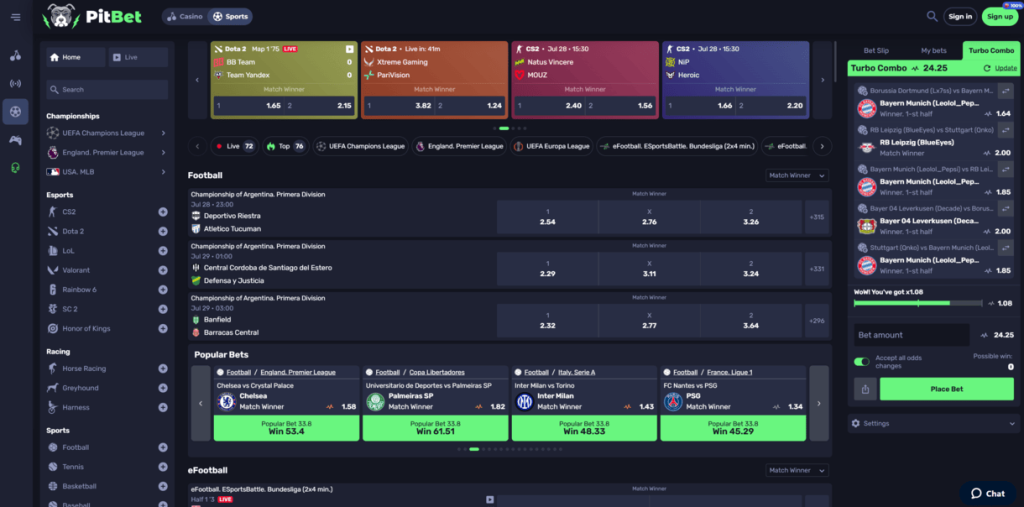Click the stream play icon on BB Team card
The width and height of the screenshot is (1024, 507).
[x=350, y=49]
